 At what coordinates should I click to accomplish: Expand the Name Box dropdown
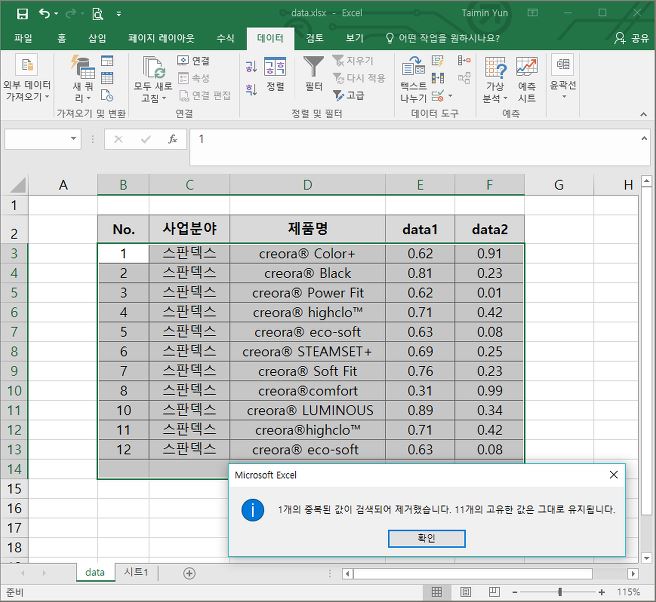coord(74,138)
